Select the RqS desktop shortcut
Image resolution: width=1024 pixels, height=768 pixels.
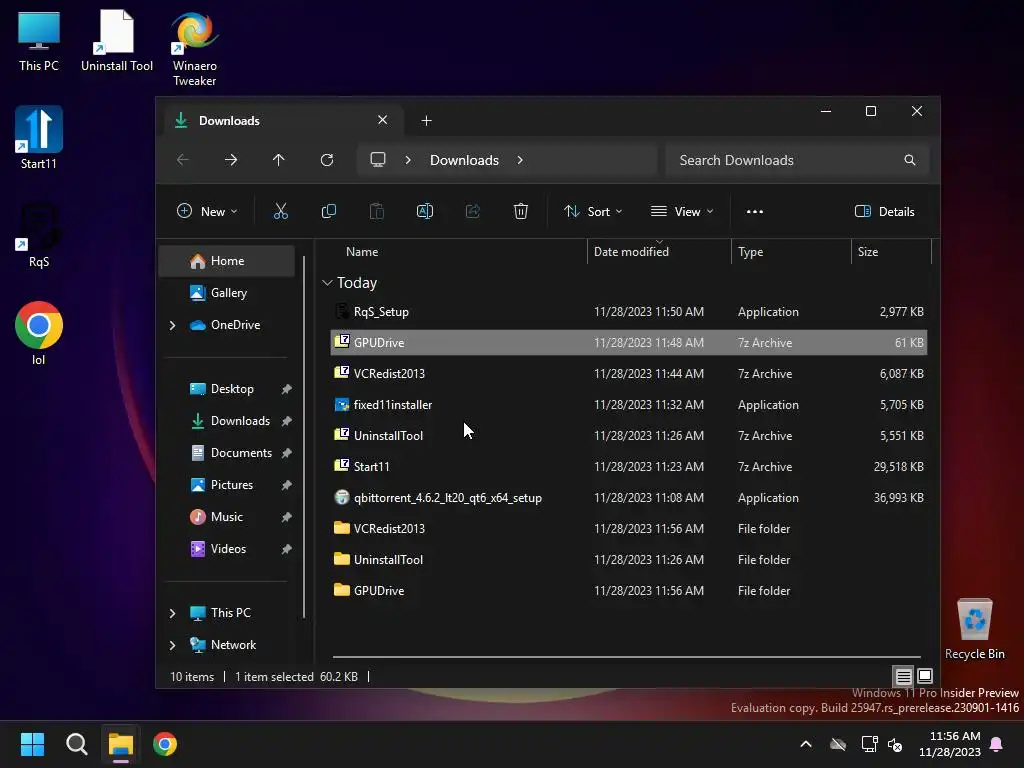39,236
